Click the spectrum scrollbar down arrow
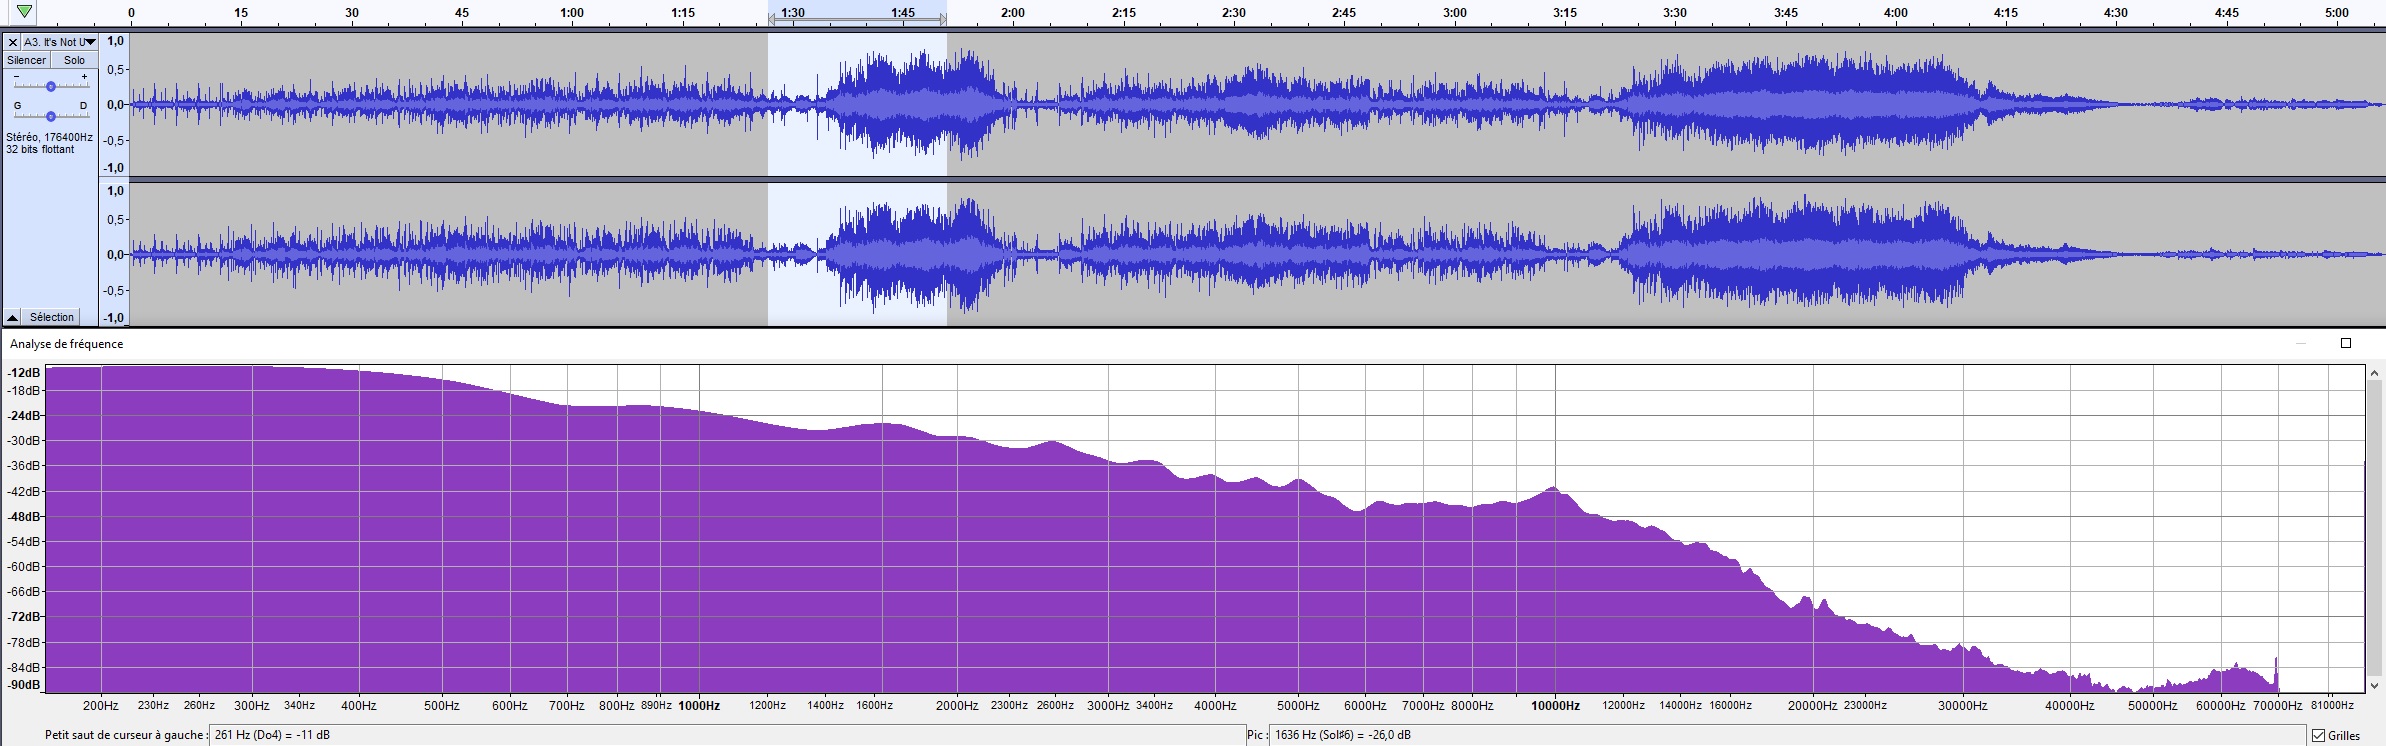The image size is (2386, 746). [x=2375, y=686]
